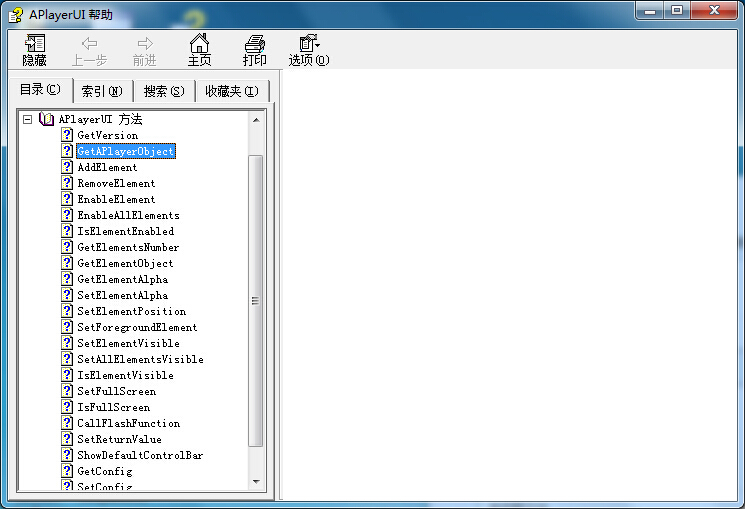
Task: Open the ShowDefaultControlBar topic
Action: pos(140,455)
